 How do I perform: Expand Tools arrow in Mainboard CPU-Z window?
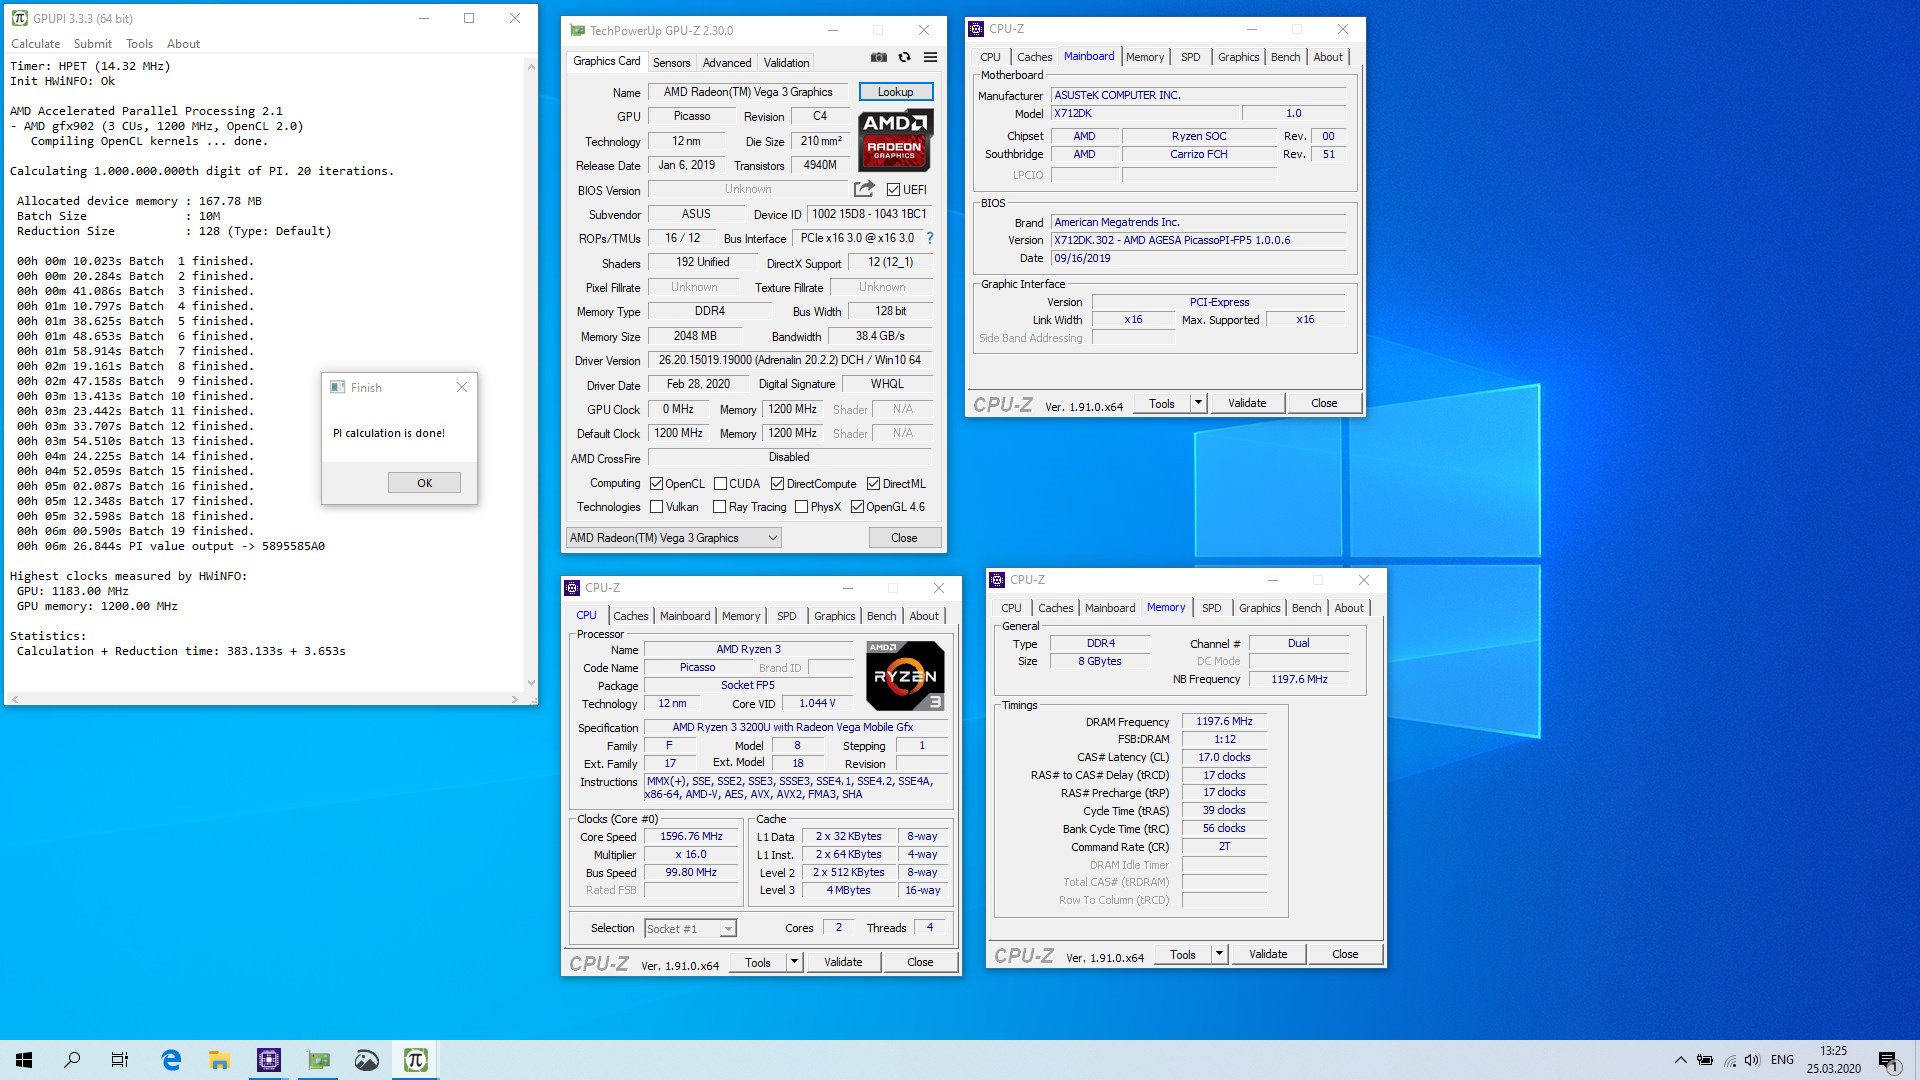click(x=1198, y=403)
